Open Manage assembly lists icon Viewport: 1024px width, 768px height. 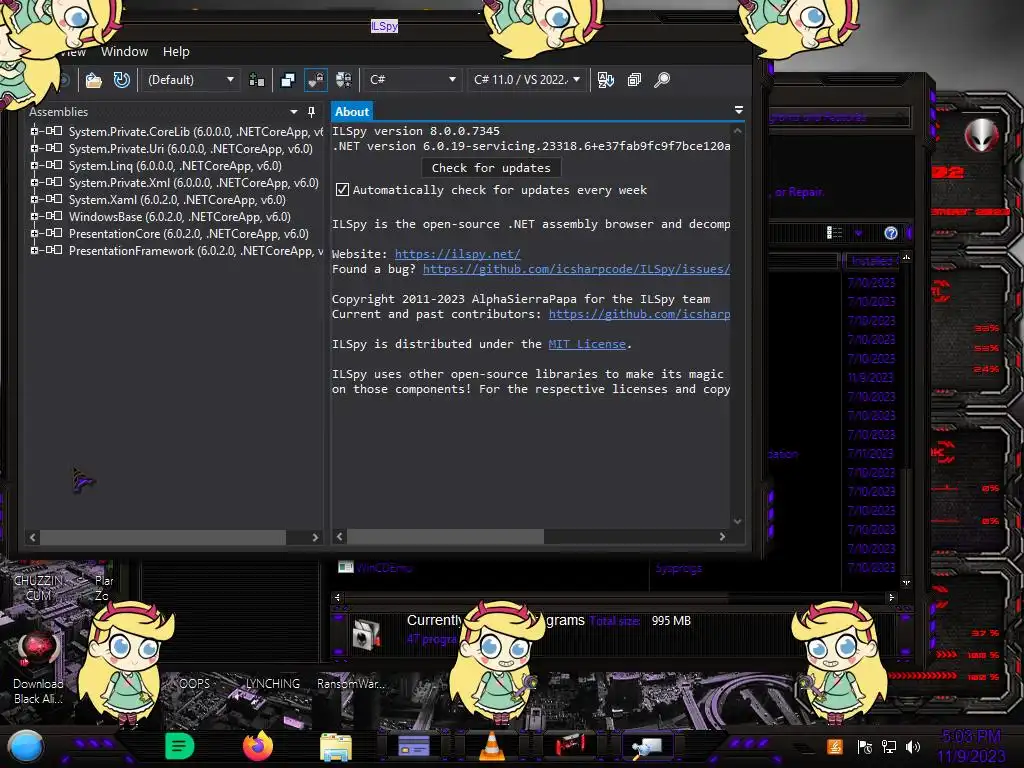(x=257, y=80)
